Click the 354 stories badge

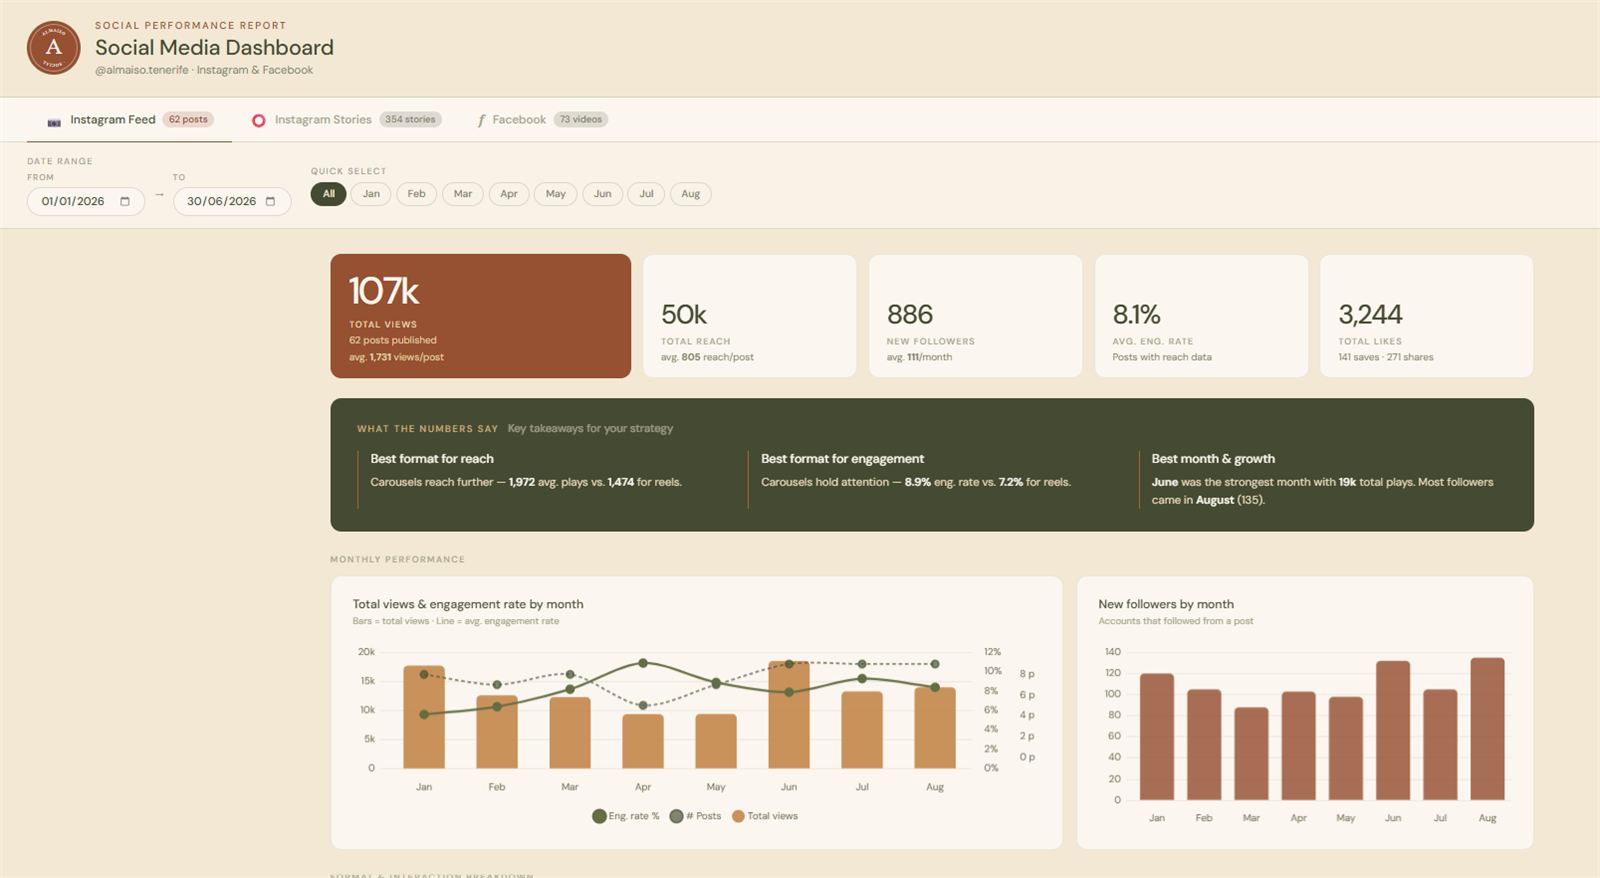410,120
